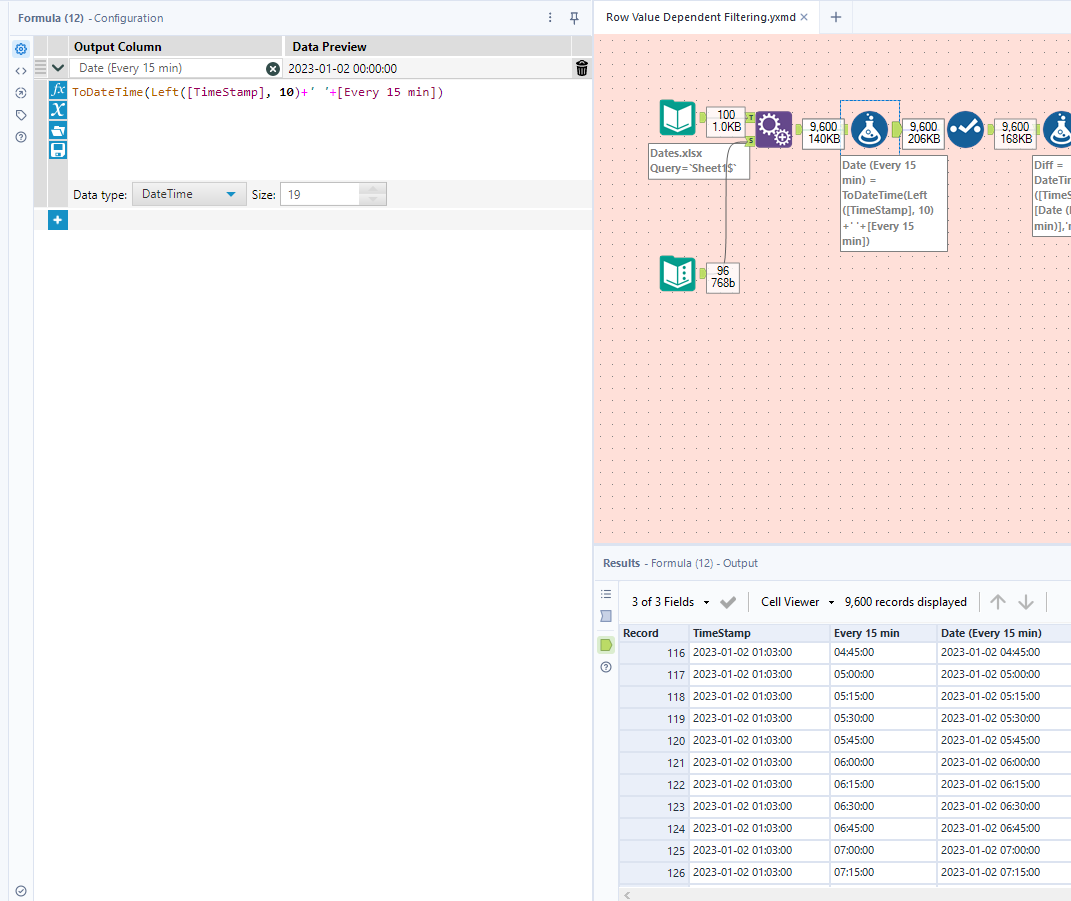Select the Dates.xlsx Input Data tool
This screenshot has width=1071, height=901.
click(677, 119)
